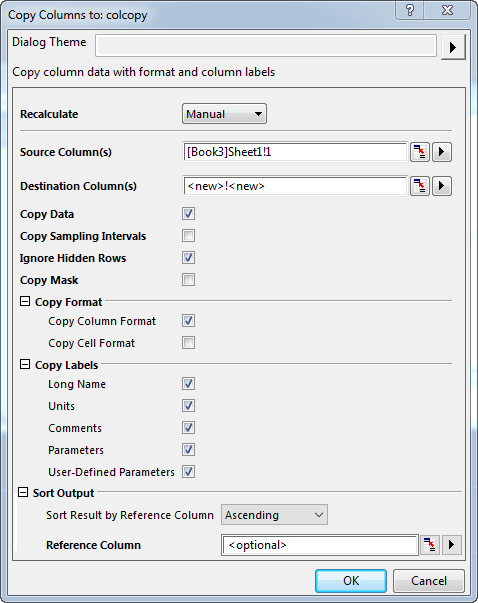
Task: Click the 'Copy Columns to: colcopy' title text
Action: [x=78, y=15]
